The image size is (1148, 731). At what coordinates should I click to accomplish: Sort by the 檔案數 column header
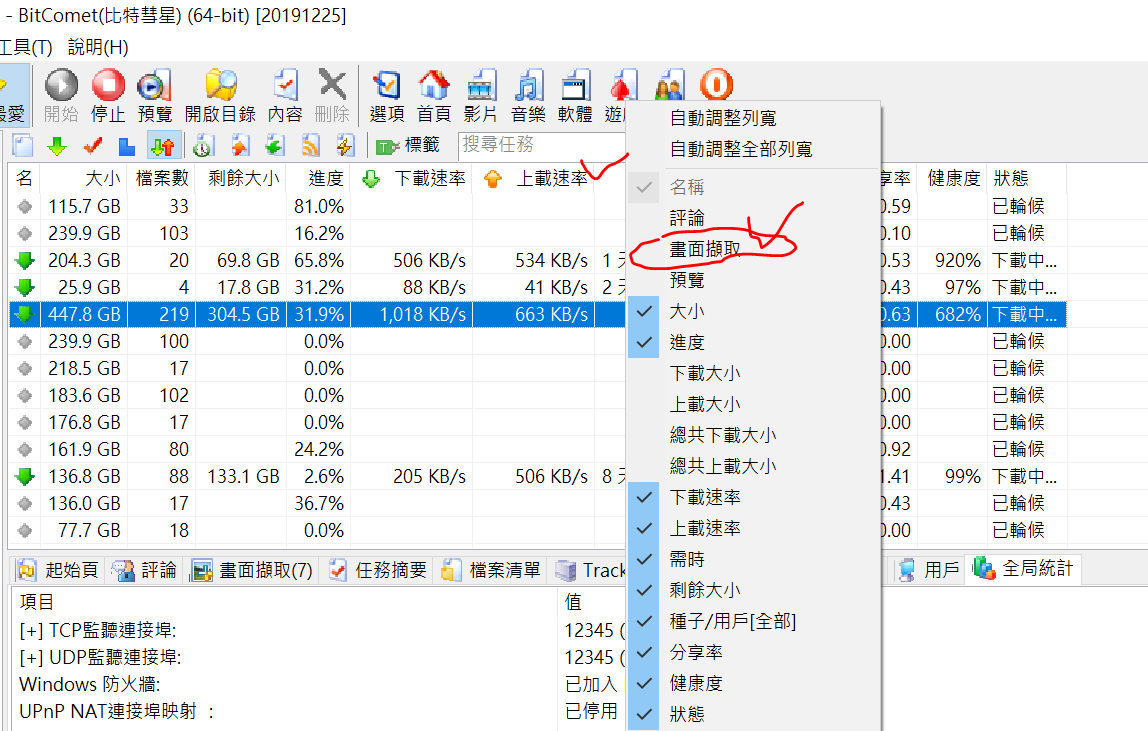click(162, 179)
